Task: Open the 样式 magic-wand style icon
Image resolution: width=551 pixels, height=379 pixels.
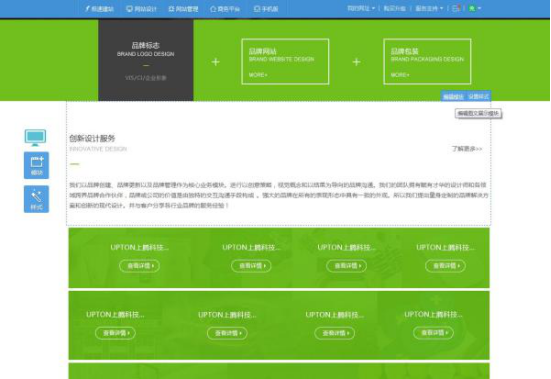Action: (37, 199)
